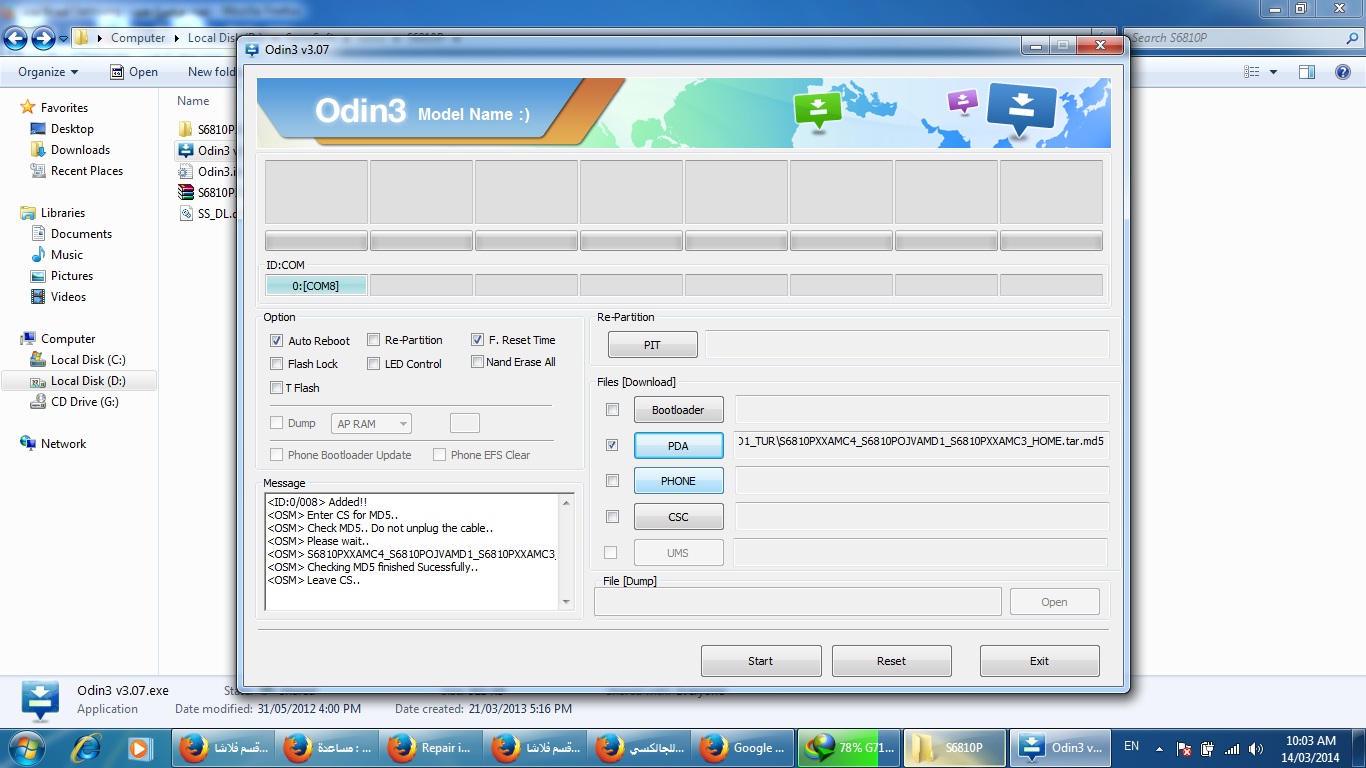Toggle the F. Reset Time checkbox
1366x768 pixels.
point(478,340)
